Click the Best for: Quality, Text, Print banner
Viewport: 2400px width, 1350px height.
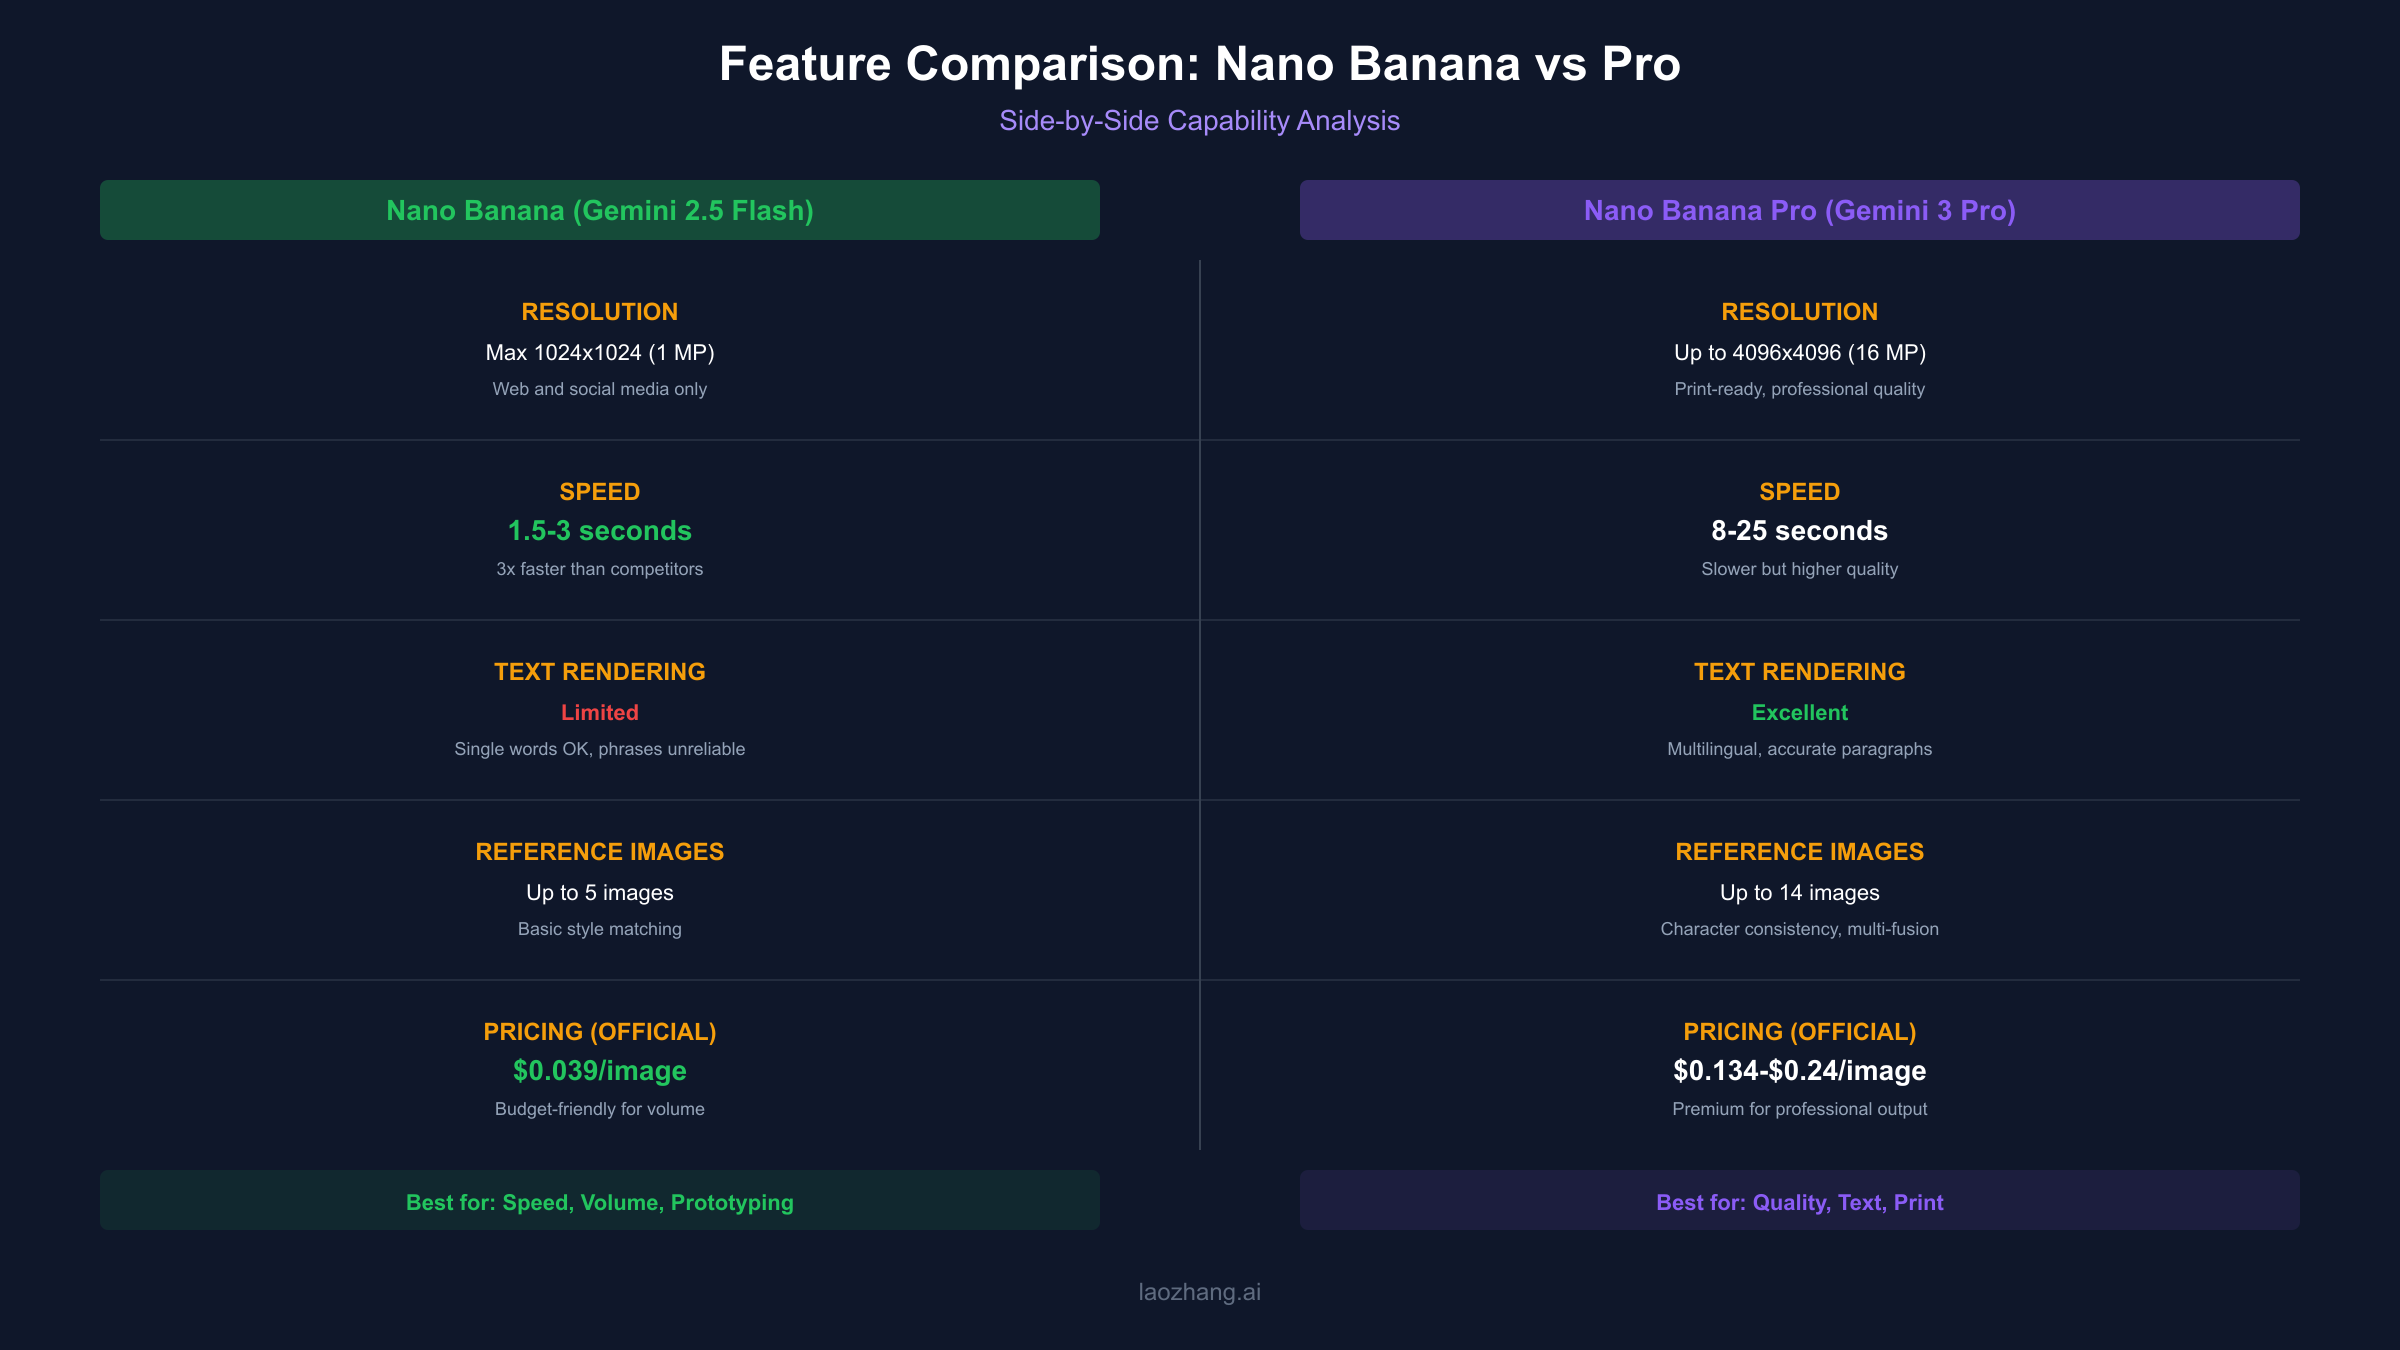coord(1799,1202)
